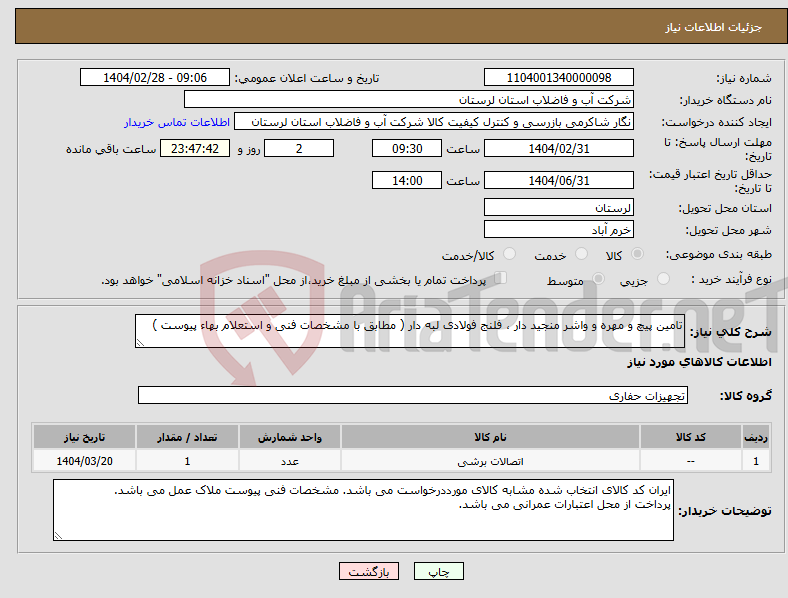Click the واحد شمارش column header
The height and width of the screenshot is (598, 788).
[x=290, y=437]
